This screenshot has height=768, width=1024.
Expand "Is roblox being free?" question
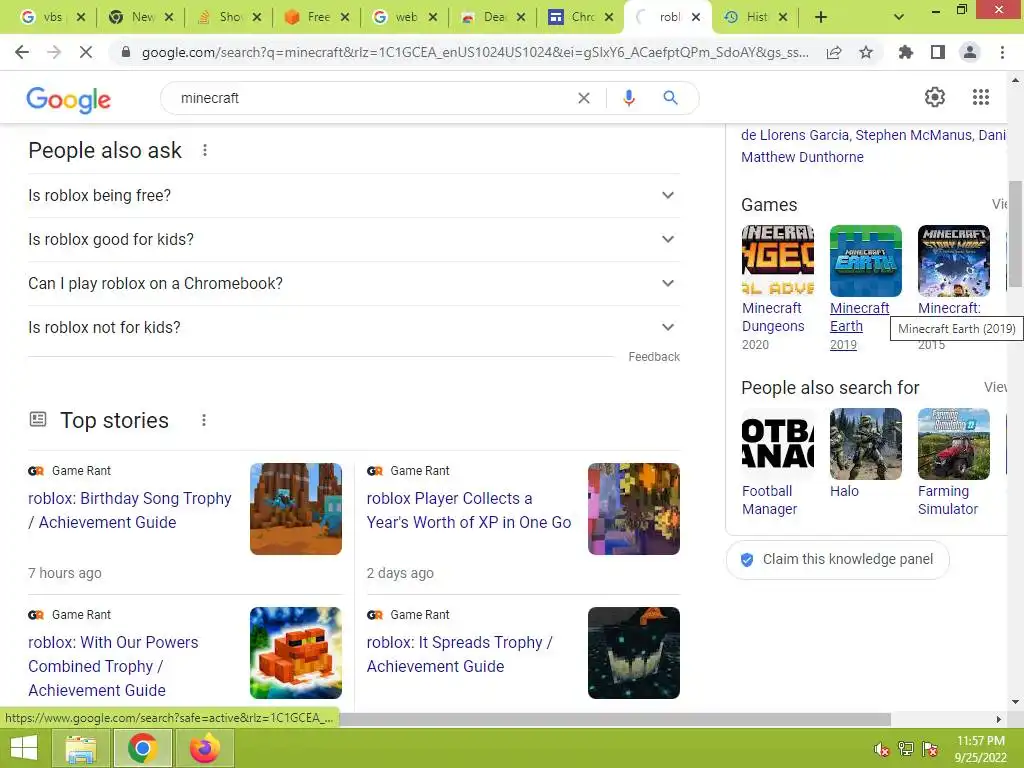click(x=354, y=195)
